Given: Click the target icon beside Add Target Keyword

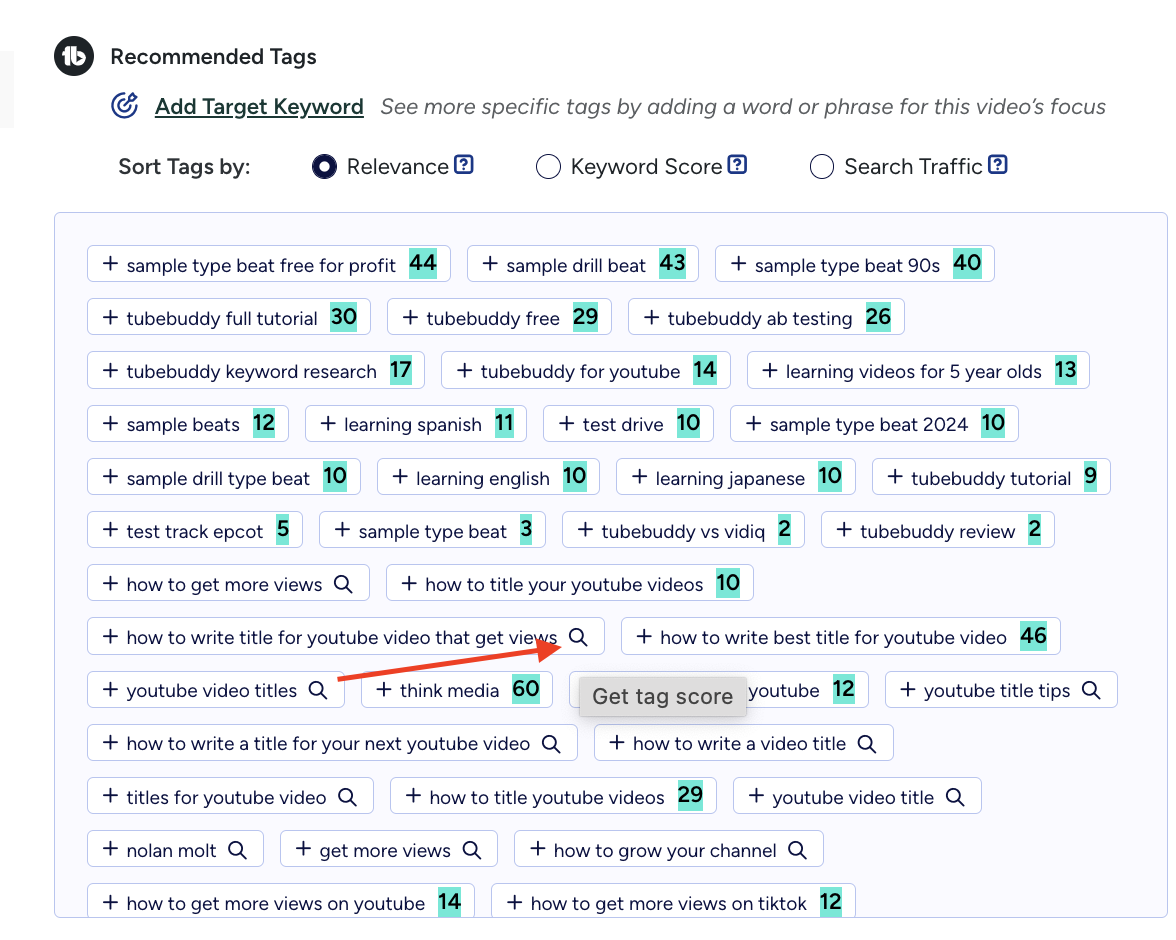Looking at the screenshot, I should (124, 104).
